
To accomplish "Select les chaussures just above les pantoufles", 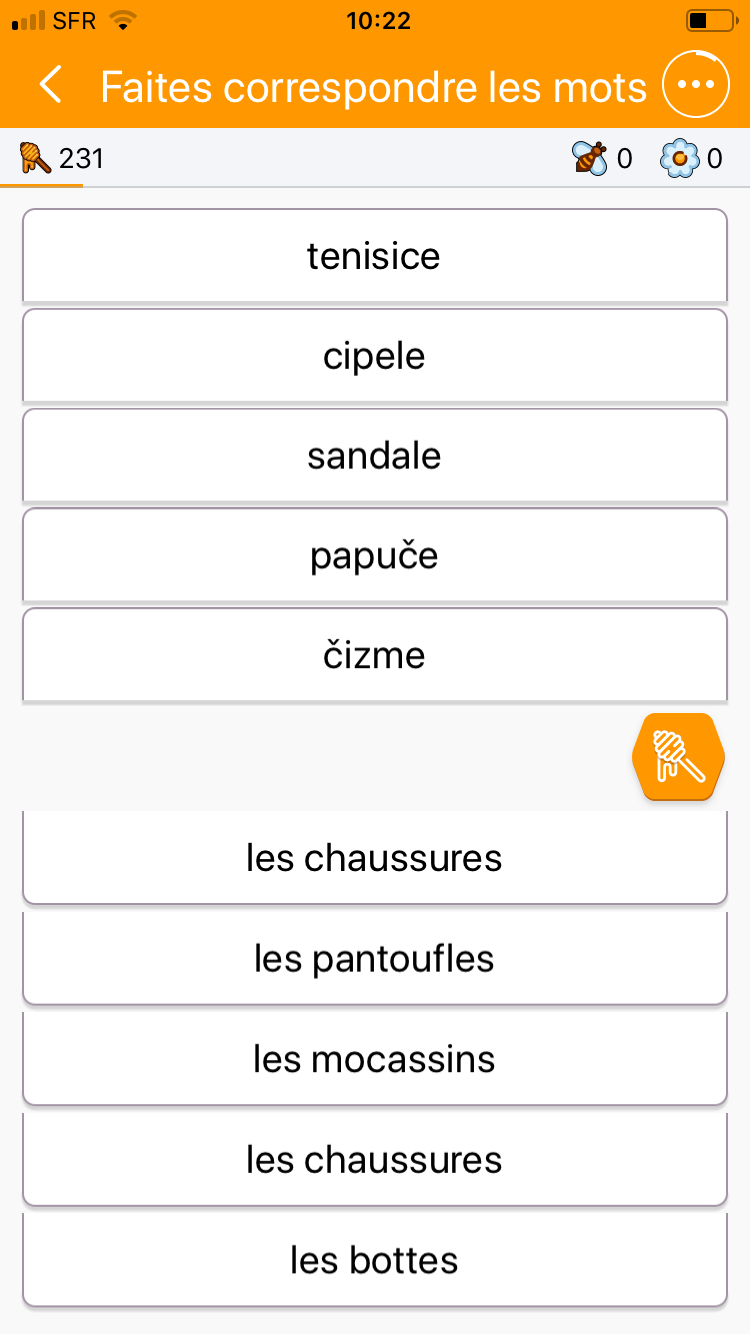I will [x=374, y=858].
